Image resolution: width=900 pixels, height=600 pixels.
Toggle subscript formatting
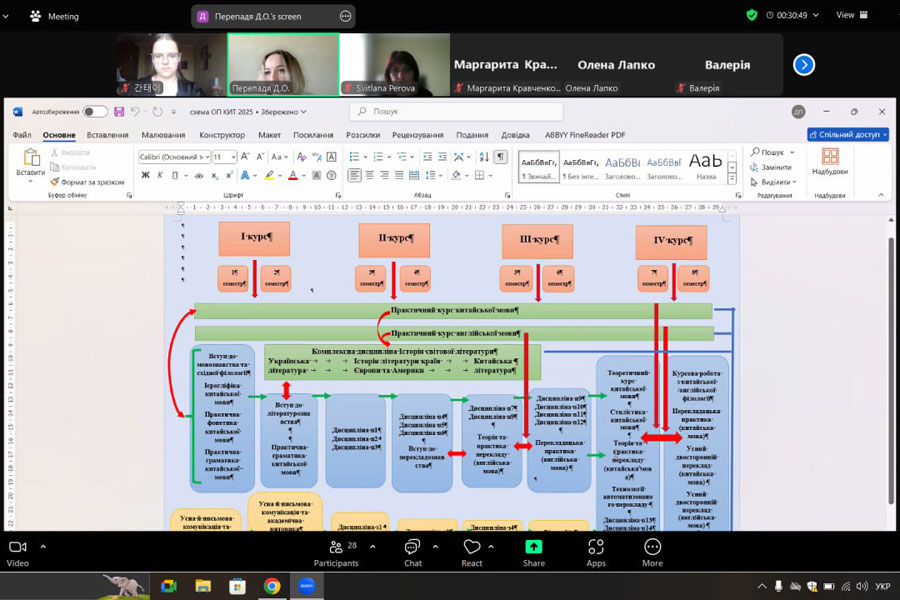point(214,175)
